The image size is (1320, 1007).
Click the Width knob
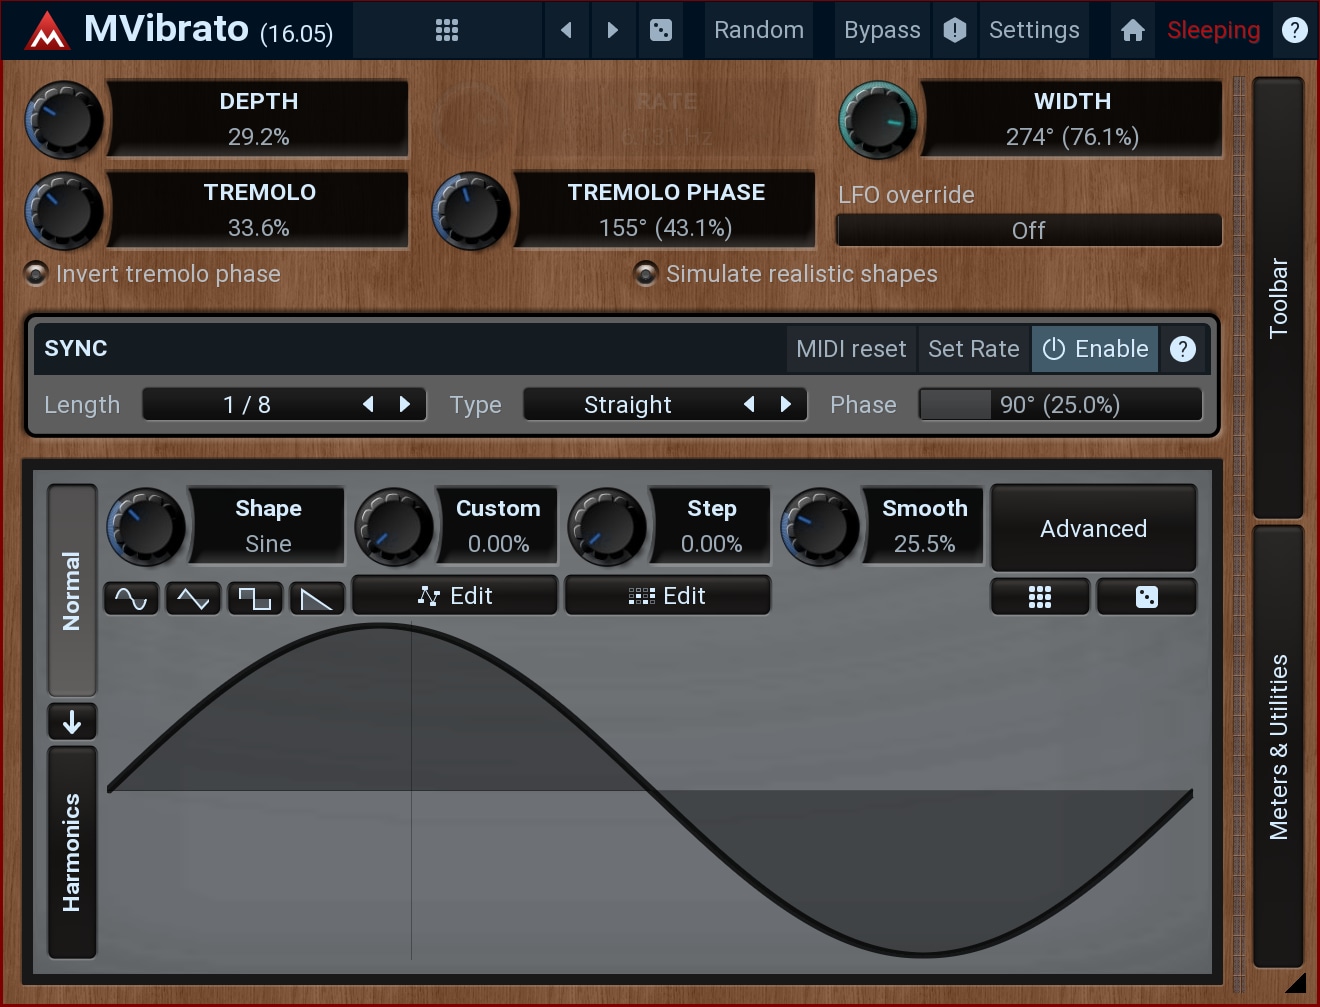(878, 120)
